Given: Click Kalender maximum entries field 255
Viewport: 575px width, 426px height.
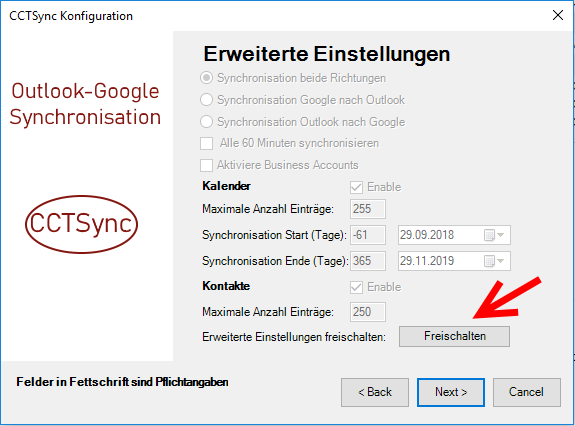Looking at the screenshot, I should pos(368,209).
